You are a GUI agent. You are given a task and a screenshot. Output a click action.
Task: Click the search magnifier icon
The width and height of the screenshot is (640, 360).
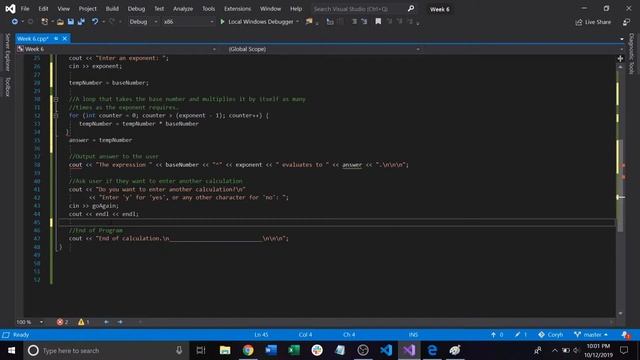(411, 9)
